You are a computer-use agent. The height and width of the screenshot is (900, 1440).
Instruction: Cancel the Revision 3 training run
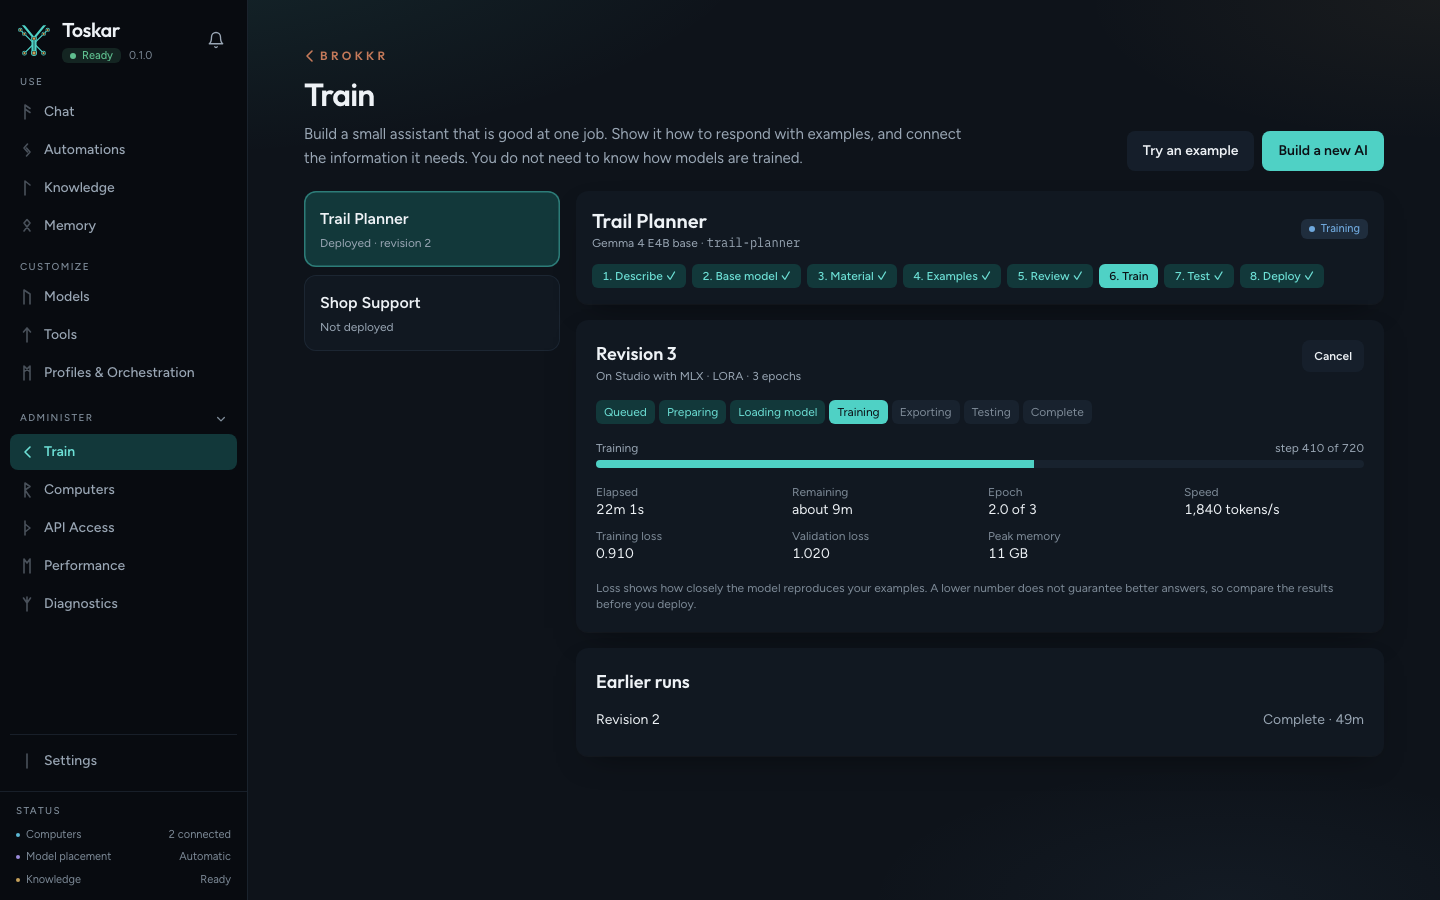pos(1333,356)
